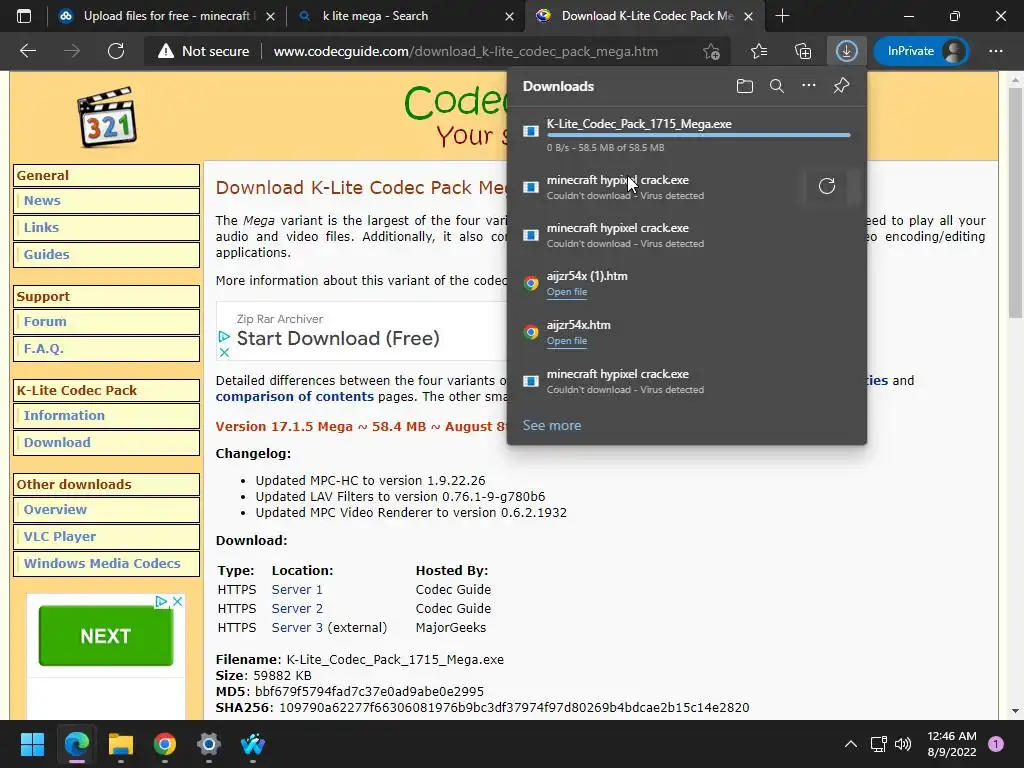Open a new browser tab
Image resolution: width=1024 pixels, height=768 pixels.
coord(782,16)
